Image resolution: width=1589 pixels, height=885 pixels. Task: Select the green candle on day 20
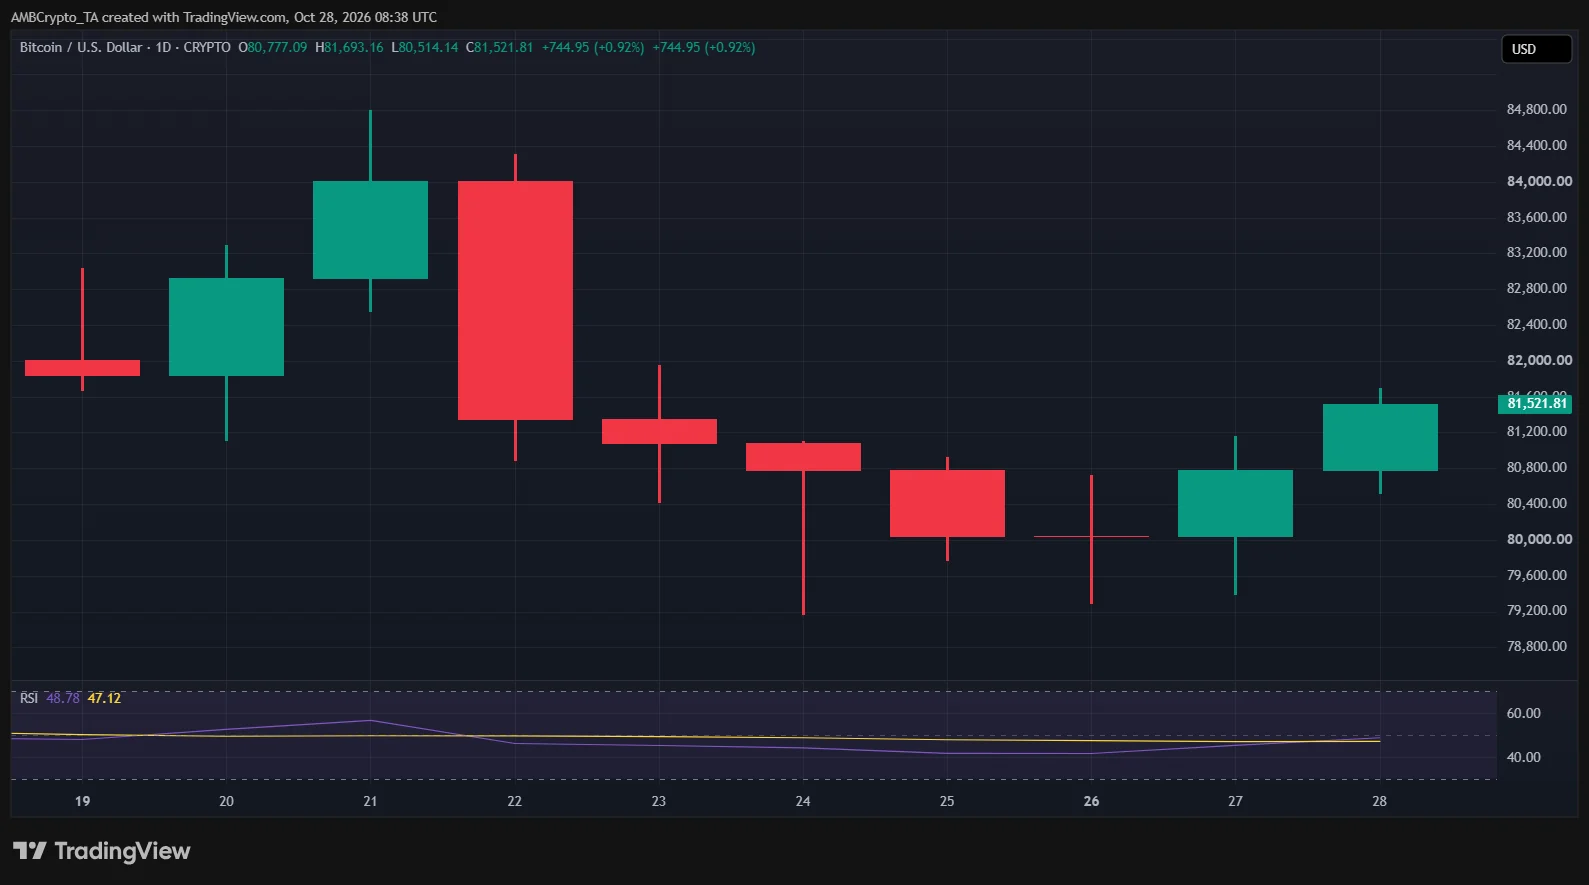tap(226, 327)
